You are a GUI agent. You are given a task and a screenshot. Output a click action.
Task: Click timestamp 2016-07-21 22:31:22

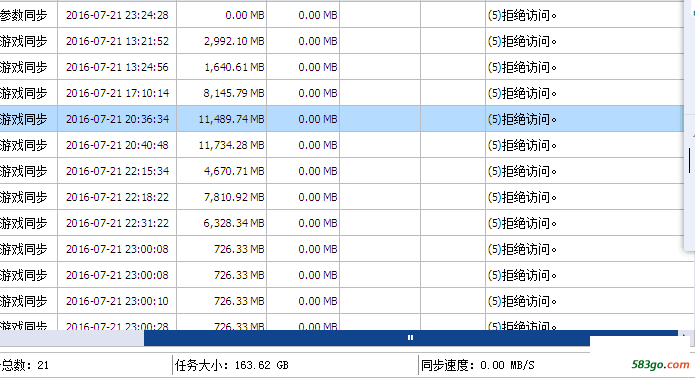tap(117, 223)
